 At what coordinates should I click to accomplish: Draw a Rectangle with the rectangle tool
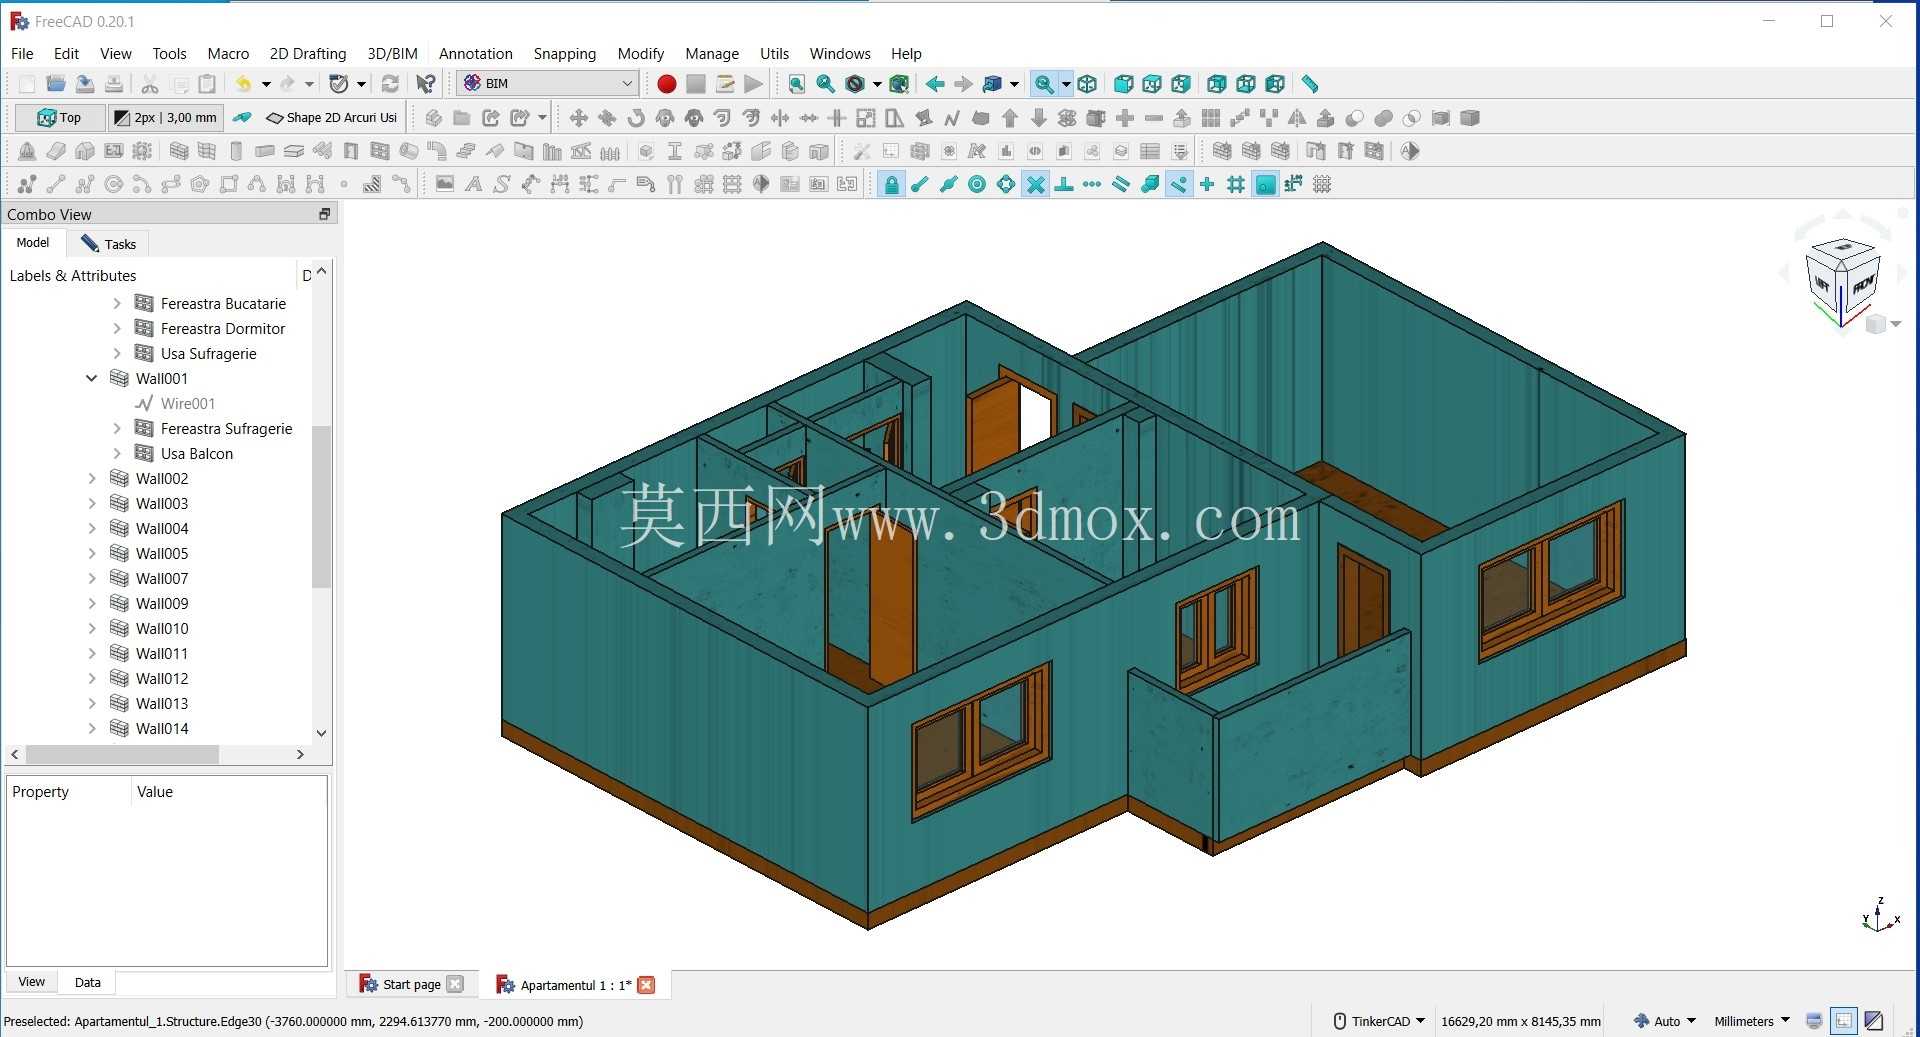tap(229, 184)
